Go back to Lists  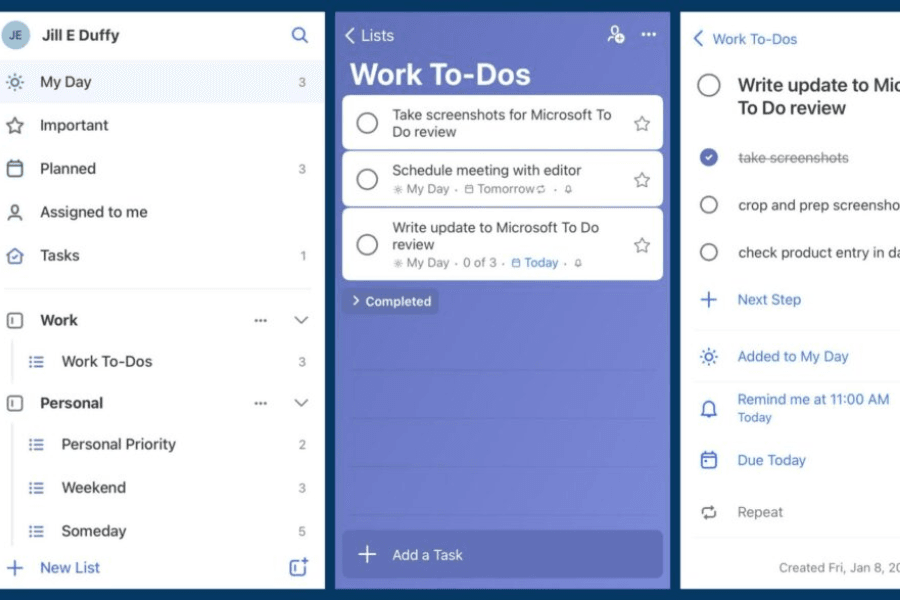click(369, 35)
